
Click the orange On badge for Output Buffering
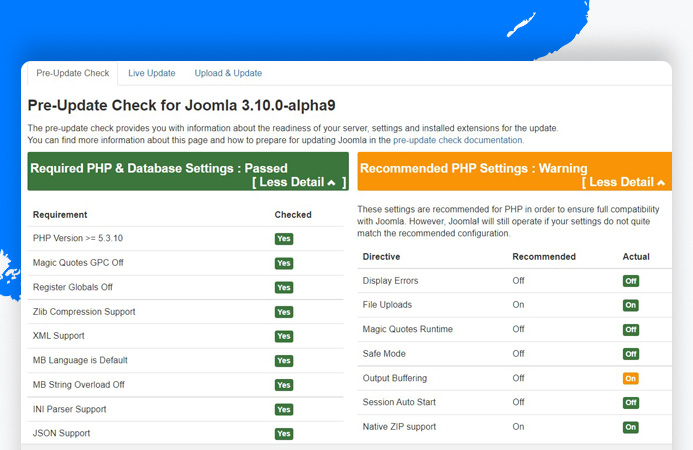pos(631,378)
